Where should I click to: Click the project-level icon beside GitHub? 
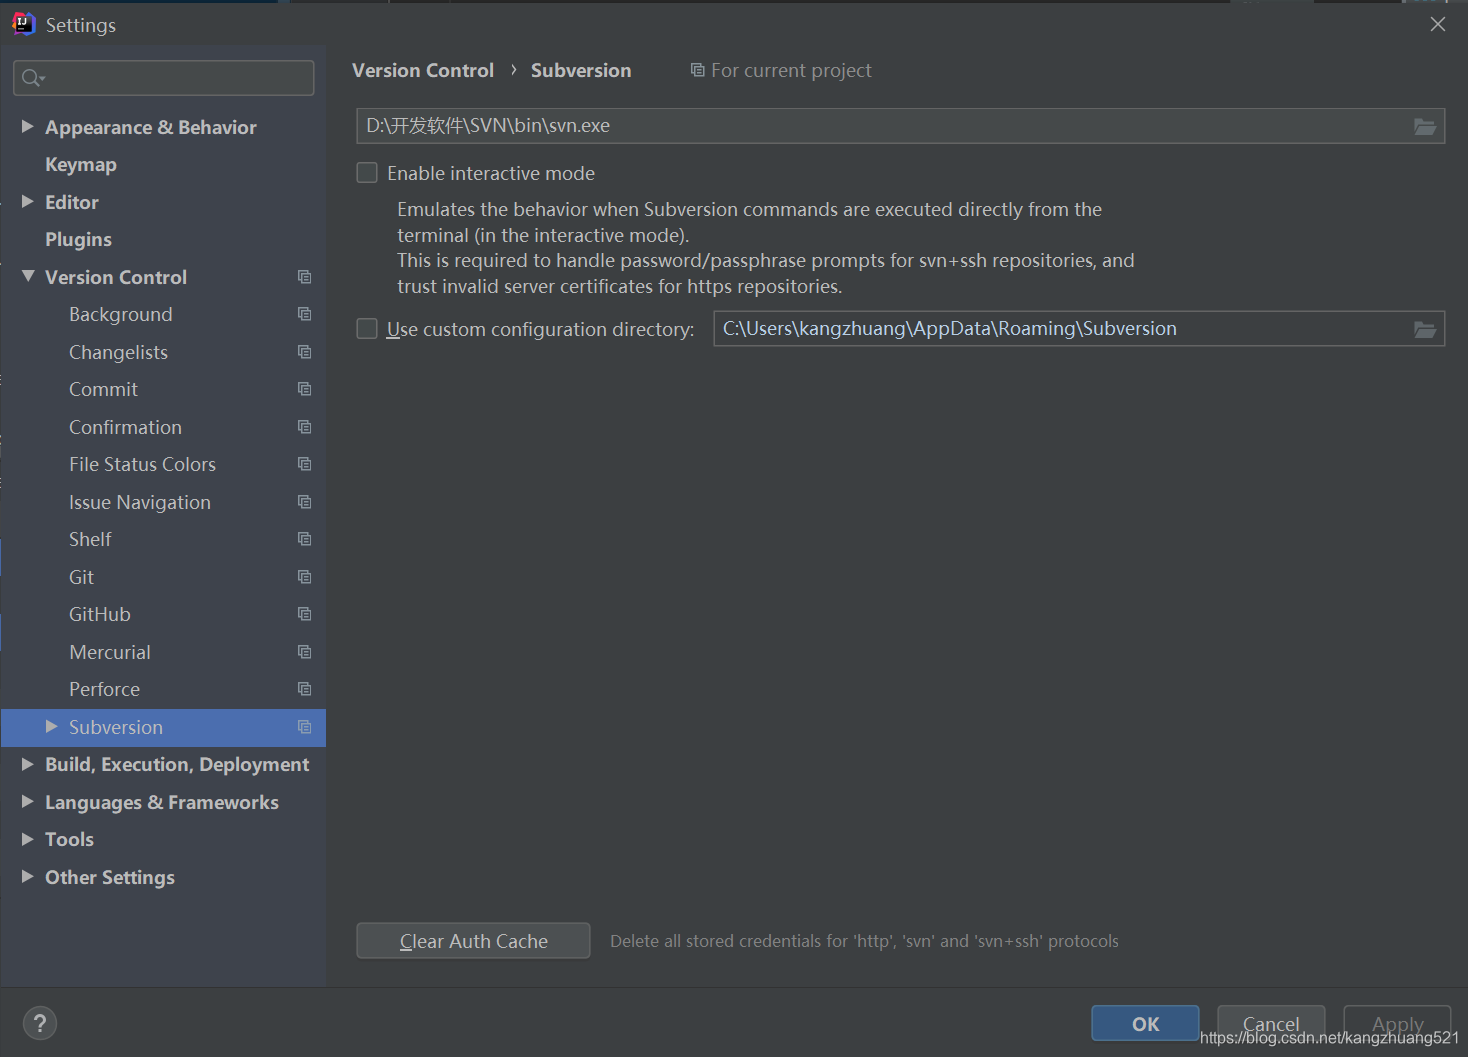click(x=305, y=614)
